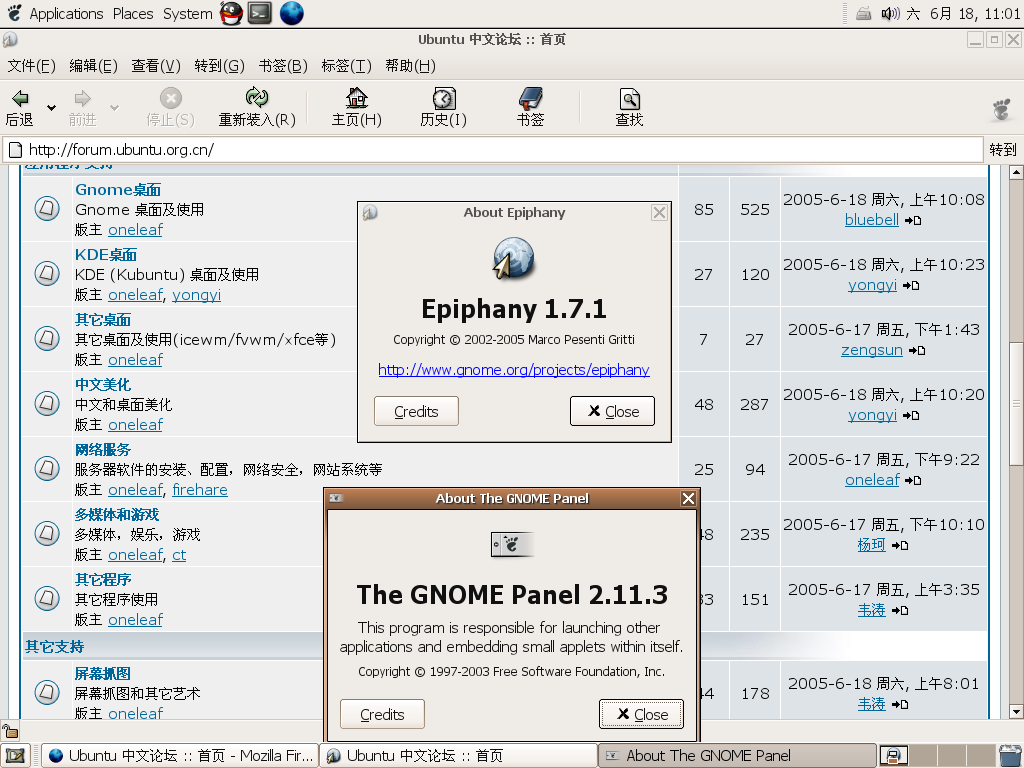Click the show desktop icon in bottom panel
This screenshot has width=1024, height=768.
[15, 756]
